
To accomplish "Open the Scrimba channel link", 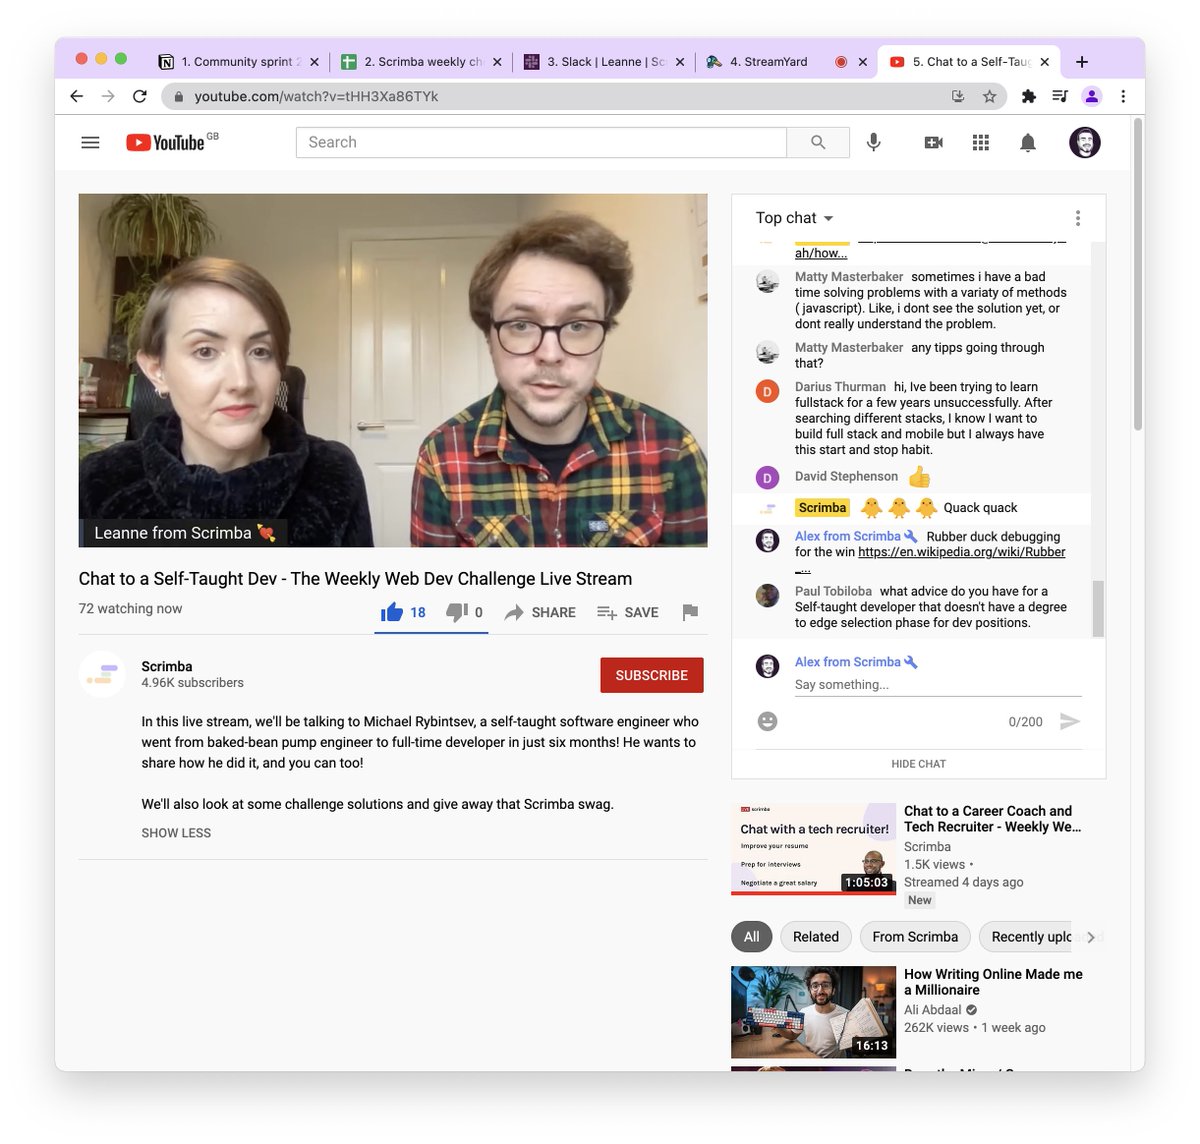I will (x=166, y=666).
